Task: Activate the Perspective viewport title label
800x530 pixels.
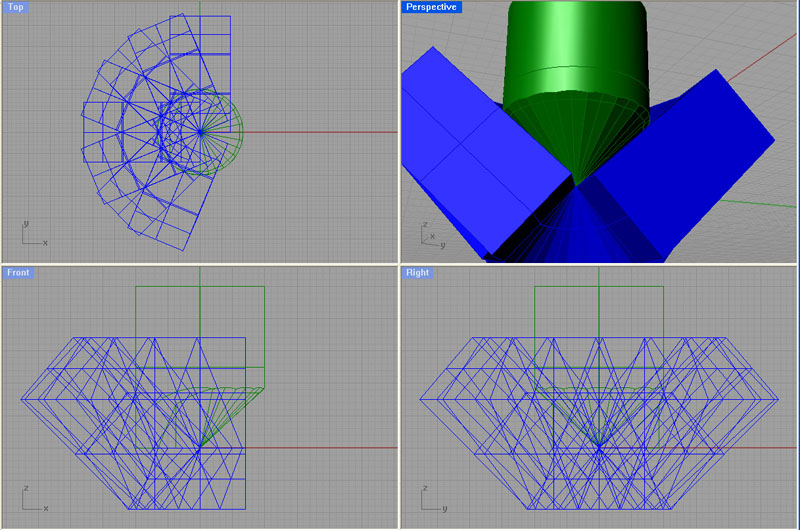Action: [431, 7]
